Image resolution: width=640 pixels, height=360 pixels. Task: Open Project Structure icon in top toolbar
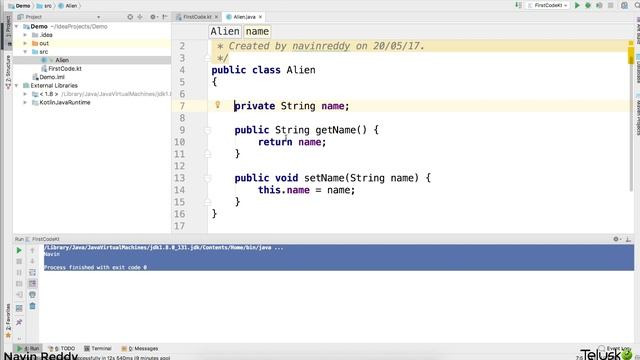pyautogui.click(x=624, y=5)
